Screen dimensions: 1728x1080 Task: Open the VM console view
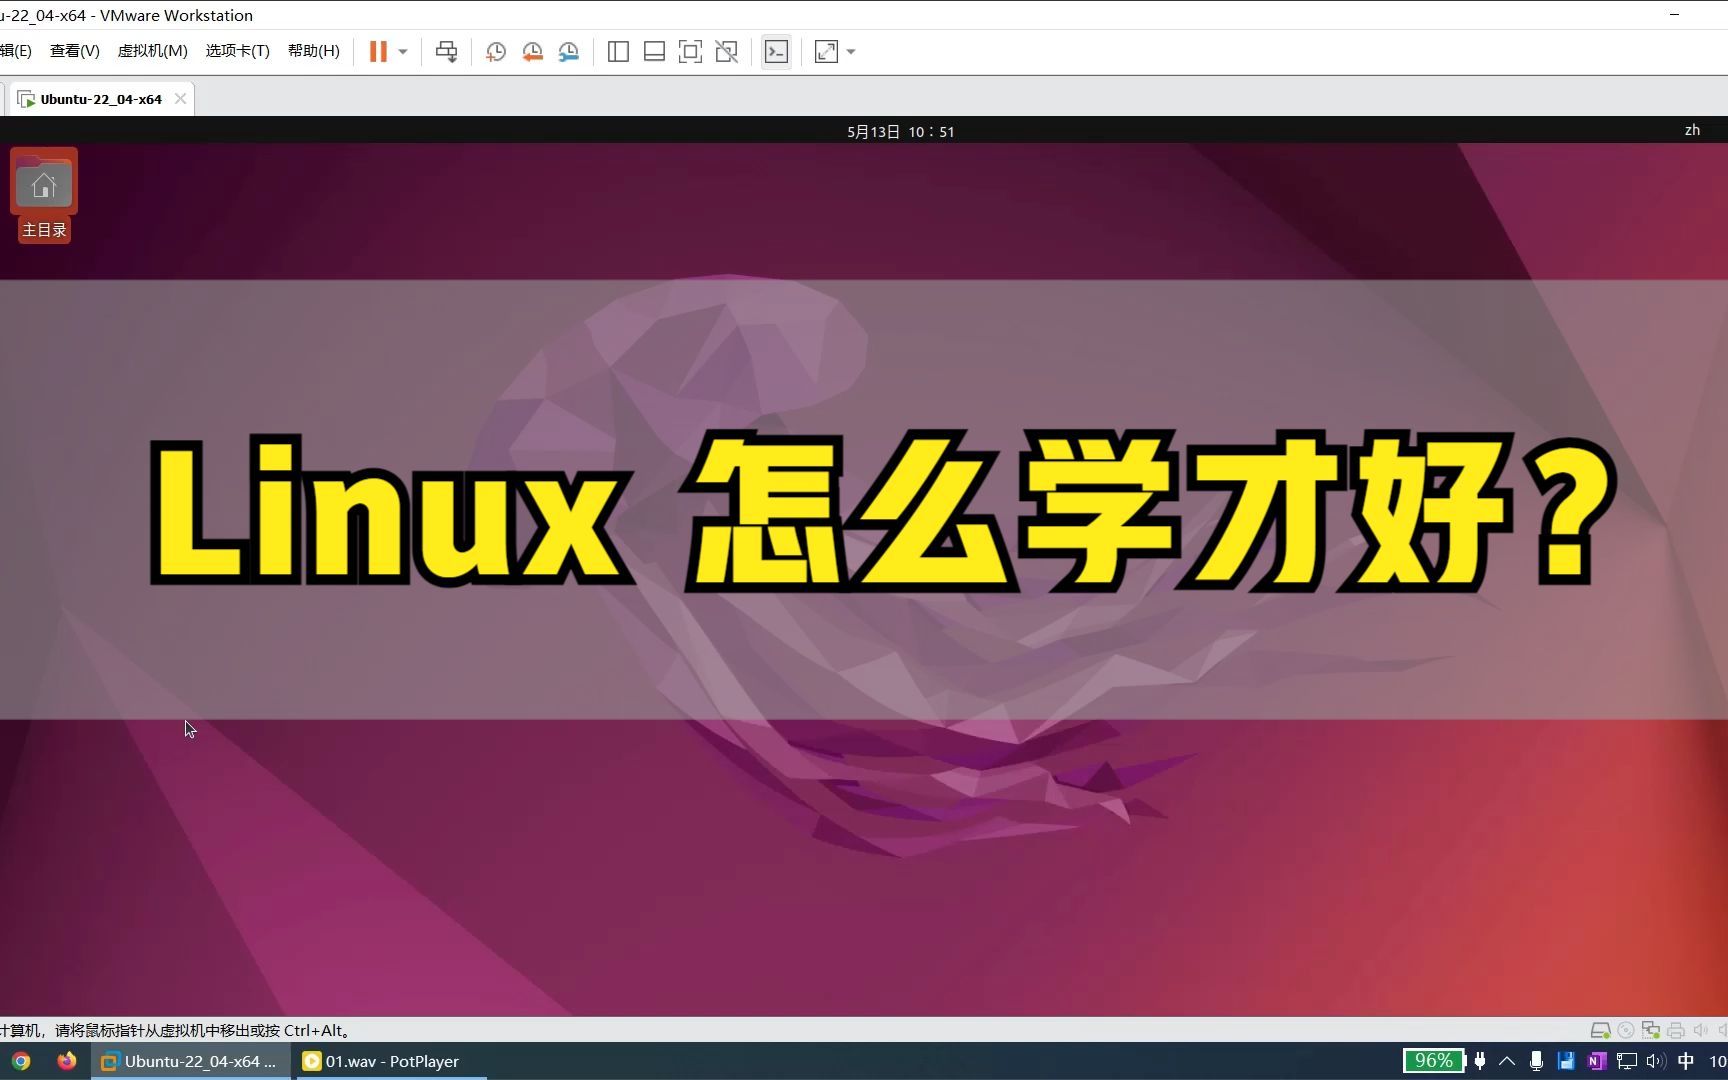[x=776, y=51]
